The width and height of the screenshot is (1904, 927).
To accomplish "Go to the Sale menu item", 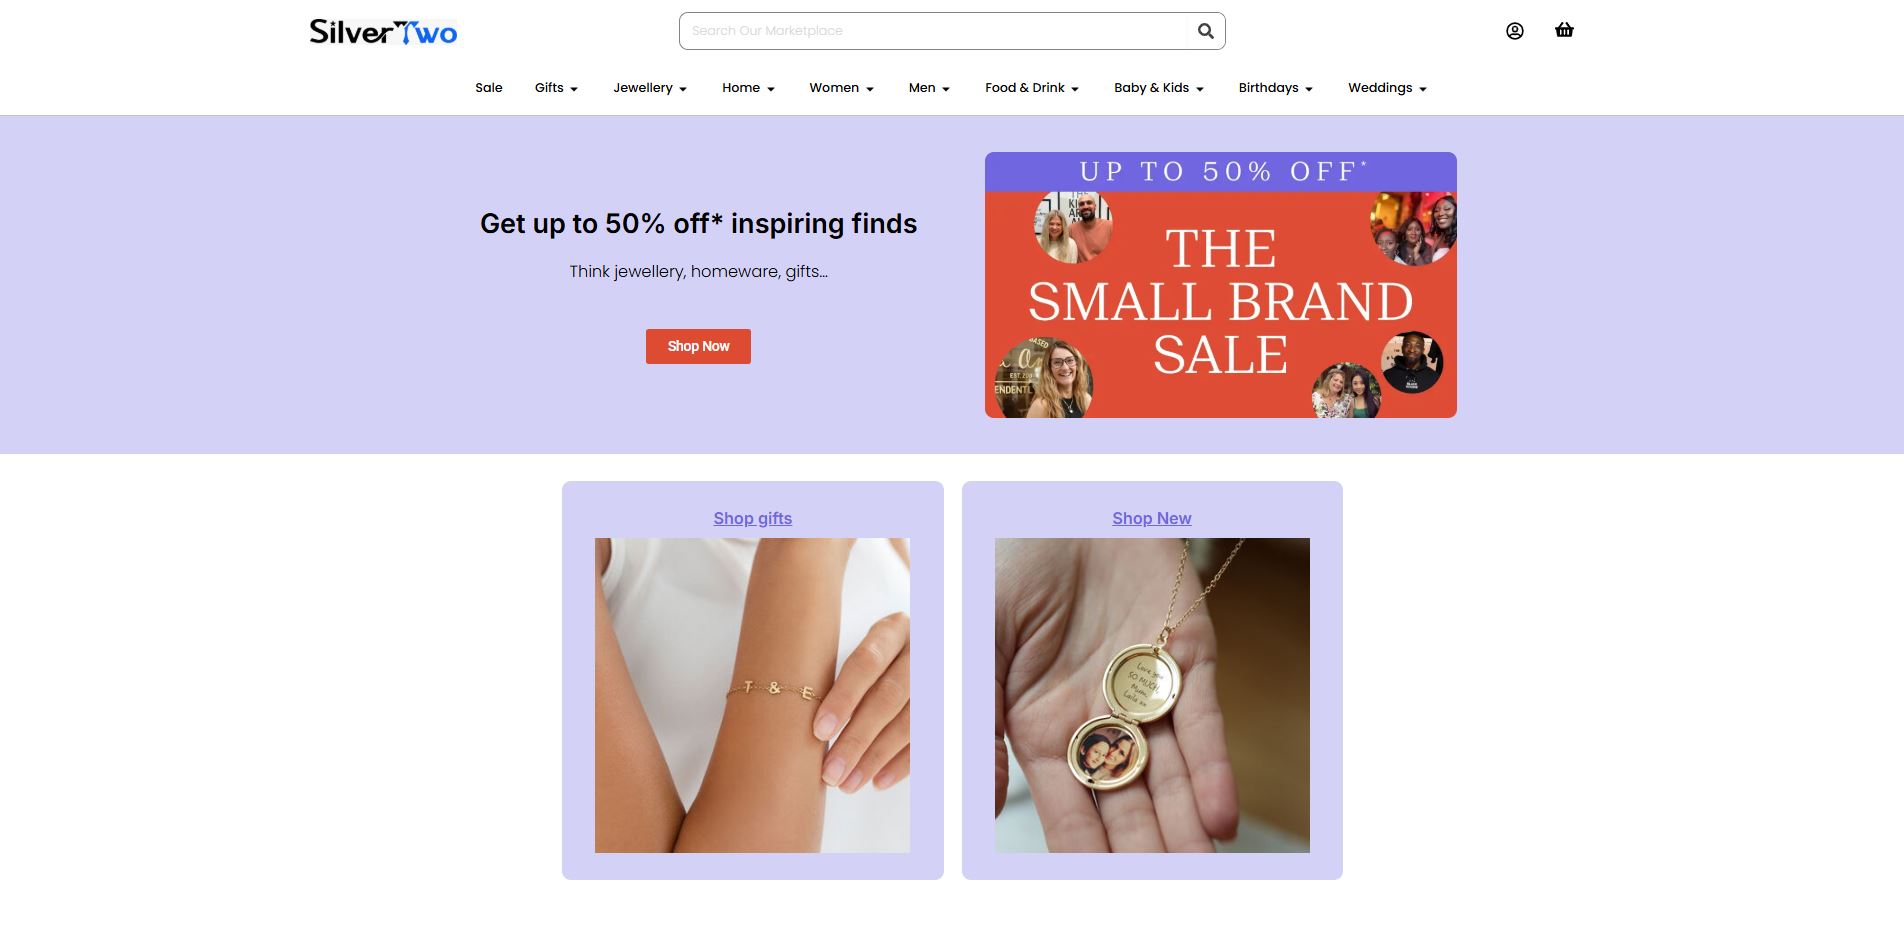I will [x=489, y=88].
